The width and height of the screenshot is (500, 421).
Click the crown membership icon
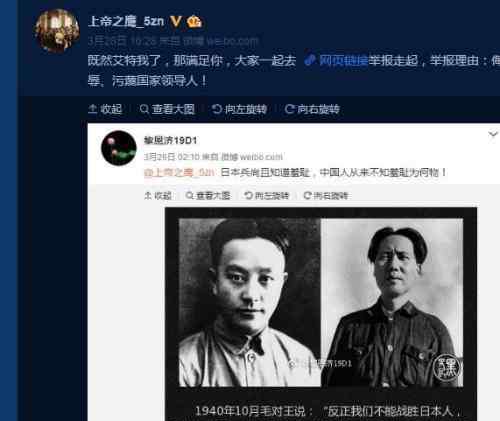(x=194, y=22)
